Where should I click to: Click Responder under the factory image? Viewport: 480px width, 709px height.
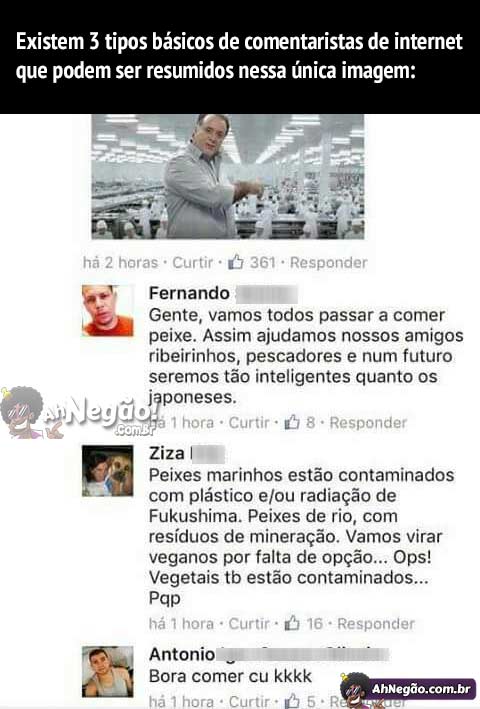[329, 262]
